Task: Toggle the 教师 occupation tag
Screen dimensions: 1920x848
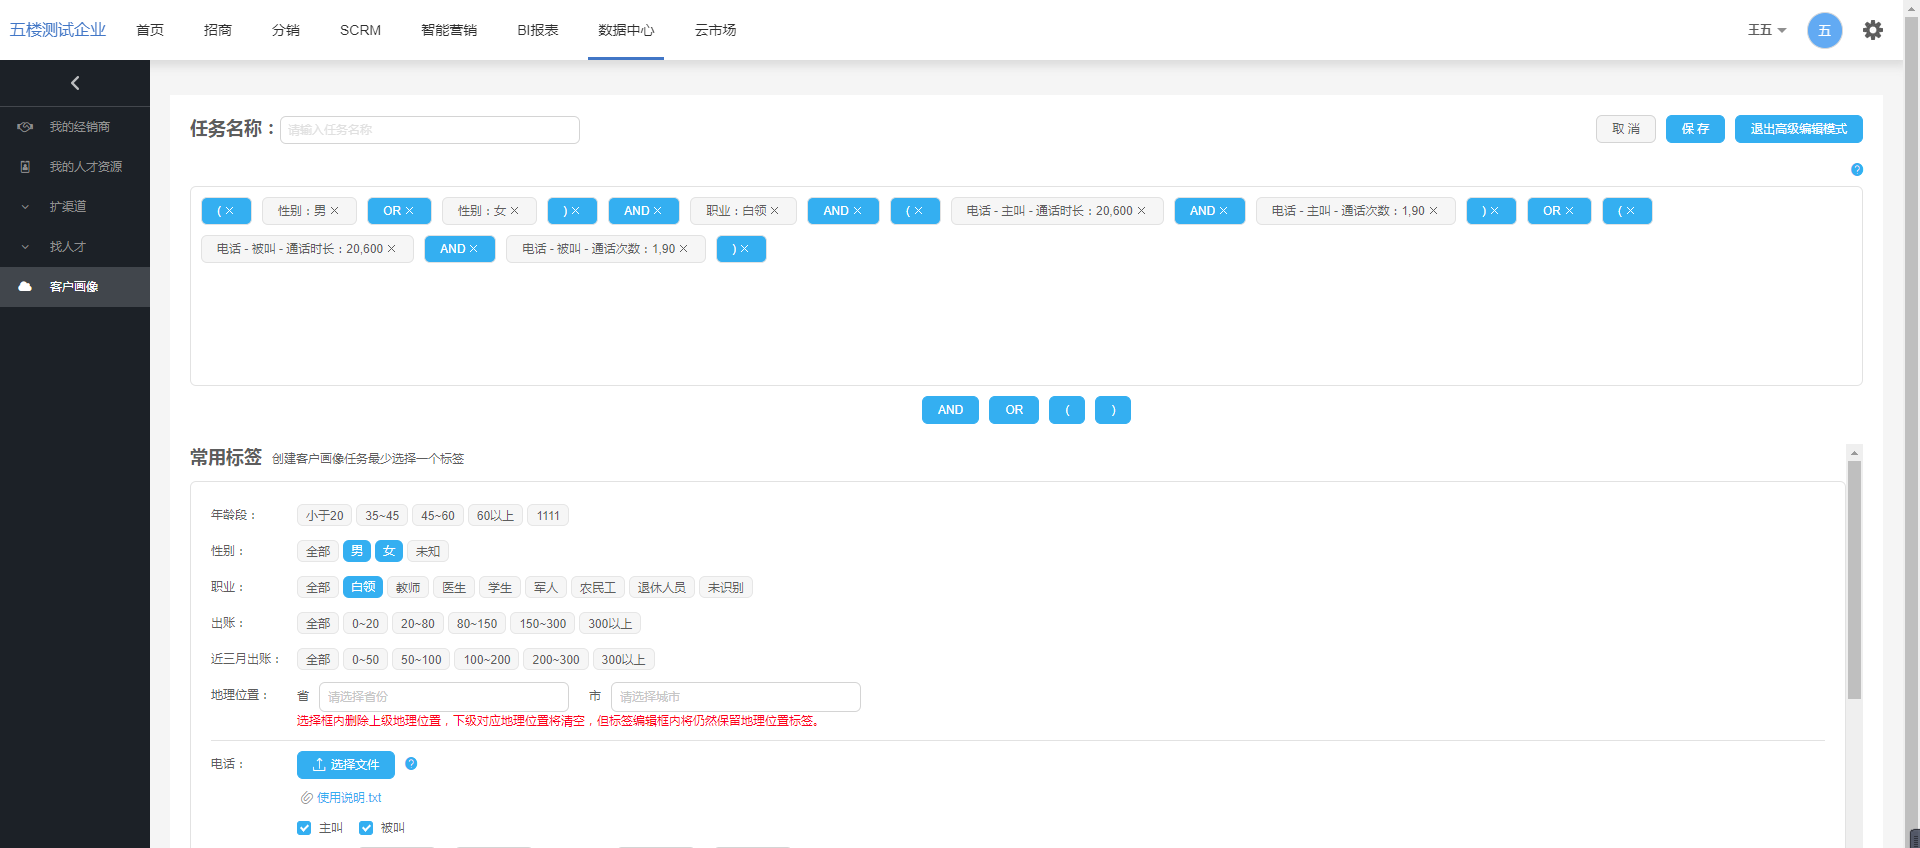Action: 408,588
